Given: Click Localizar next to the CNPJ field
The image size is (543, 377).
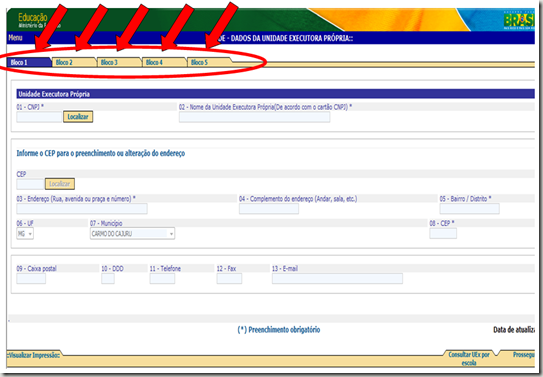Looking at the screenshot, I should 78,117.
